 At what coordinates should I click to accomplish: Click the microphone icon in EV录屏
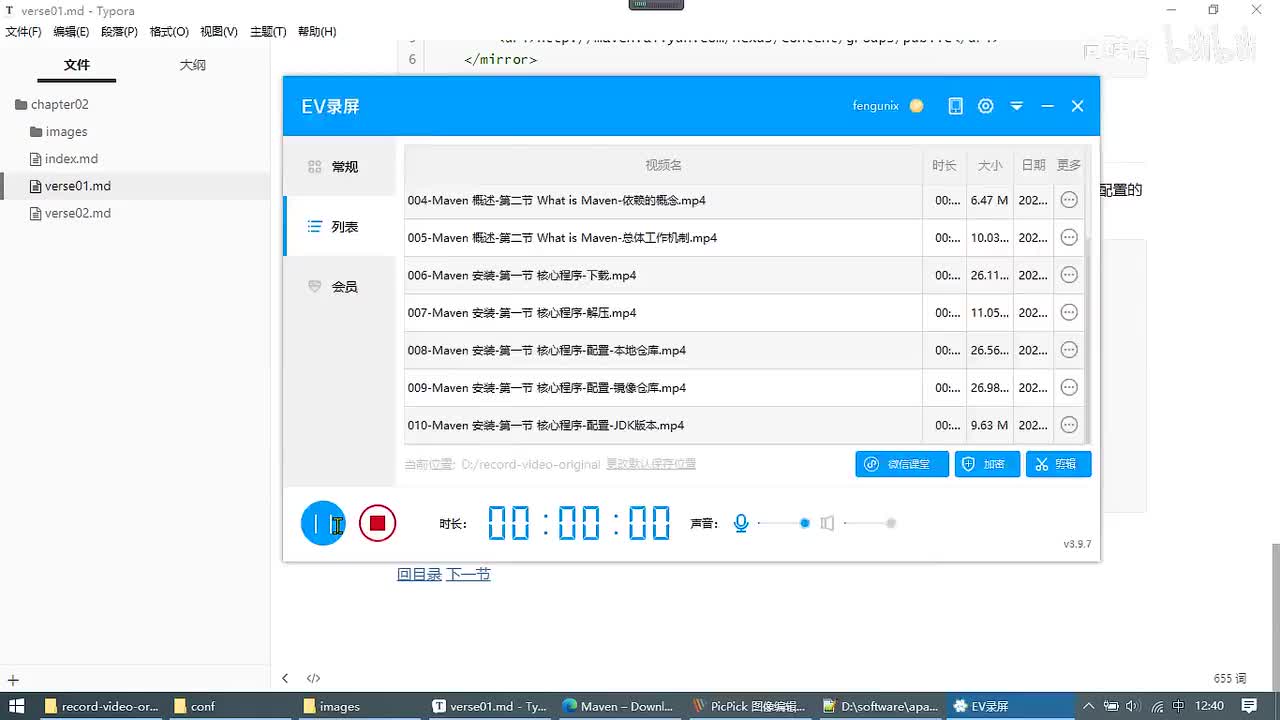coord(741,523)
